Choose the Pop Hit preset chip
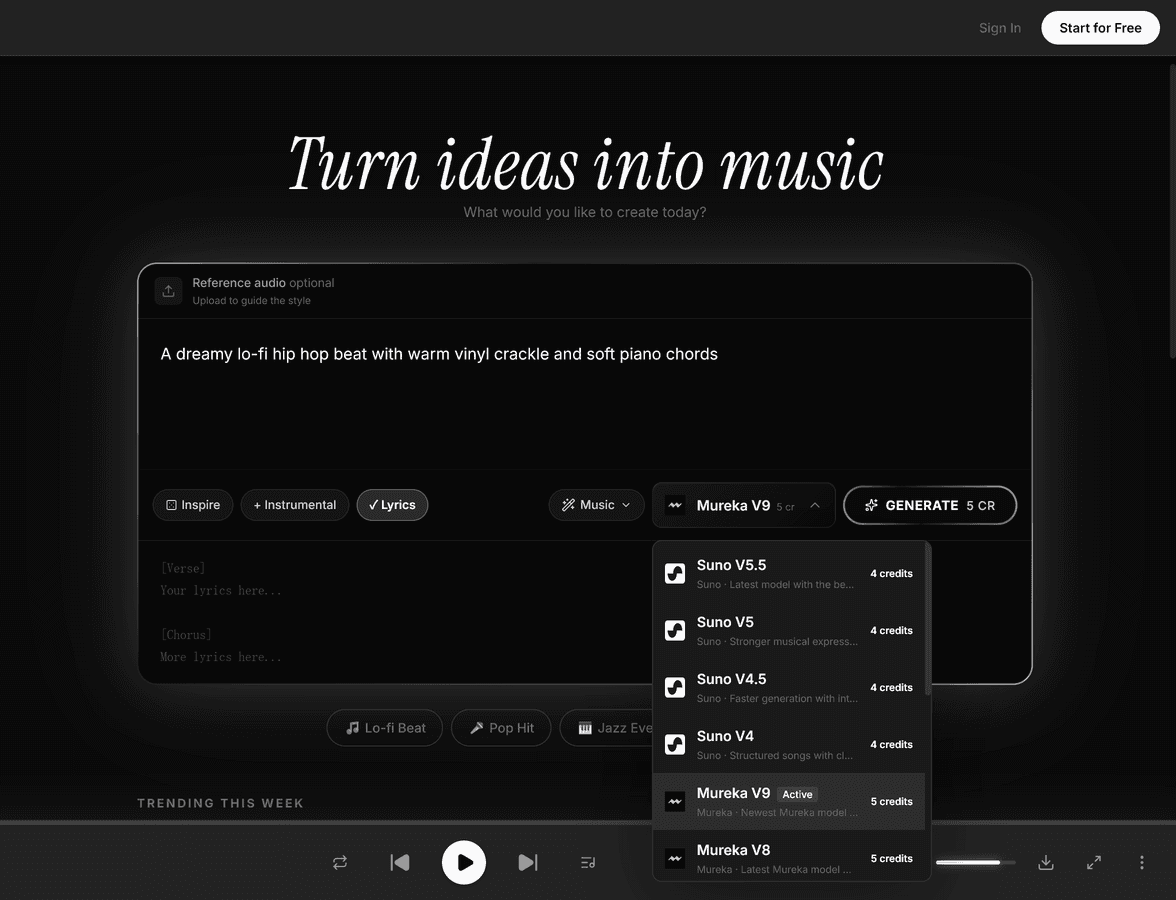 501,728
